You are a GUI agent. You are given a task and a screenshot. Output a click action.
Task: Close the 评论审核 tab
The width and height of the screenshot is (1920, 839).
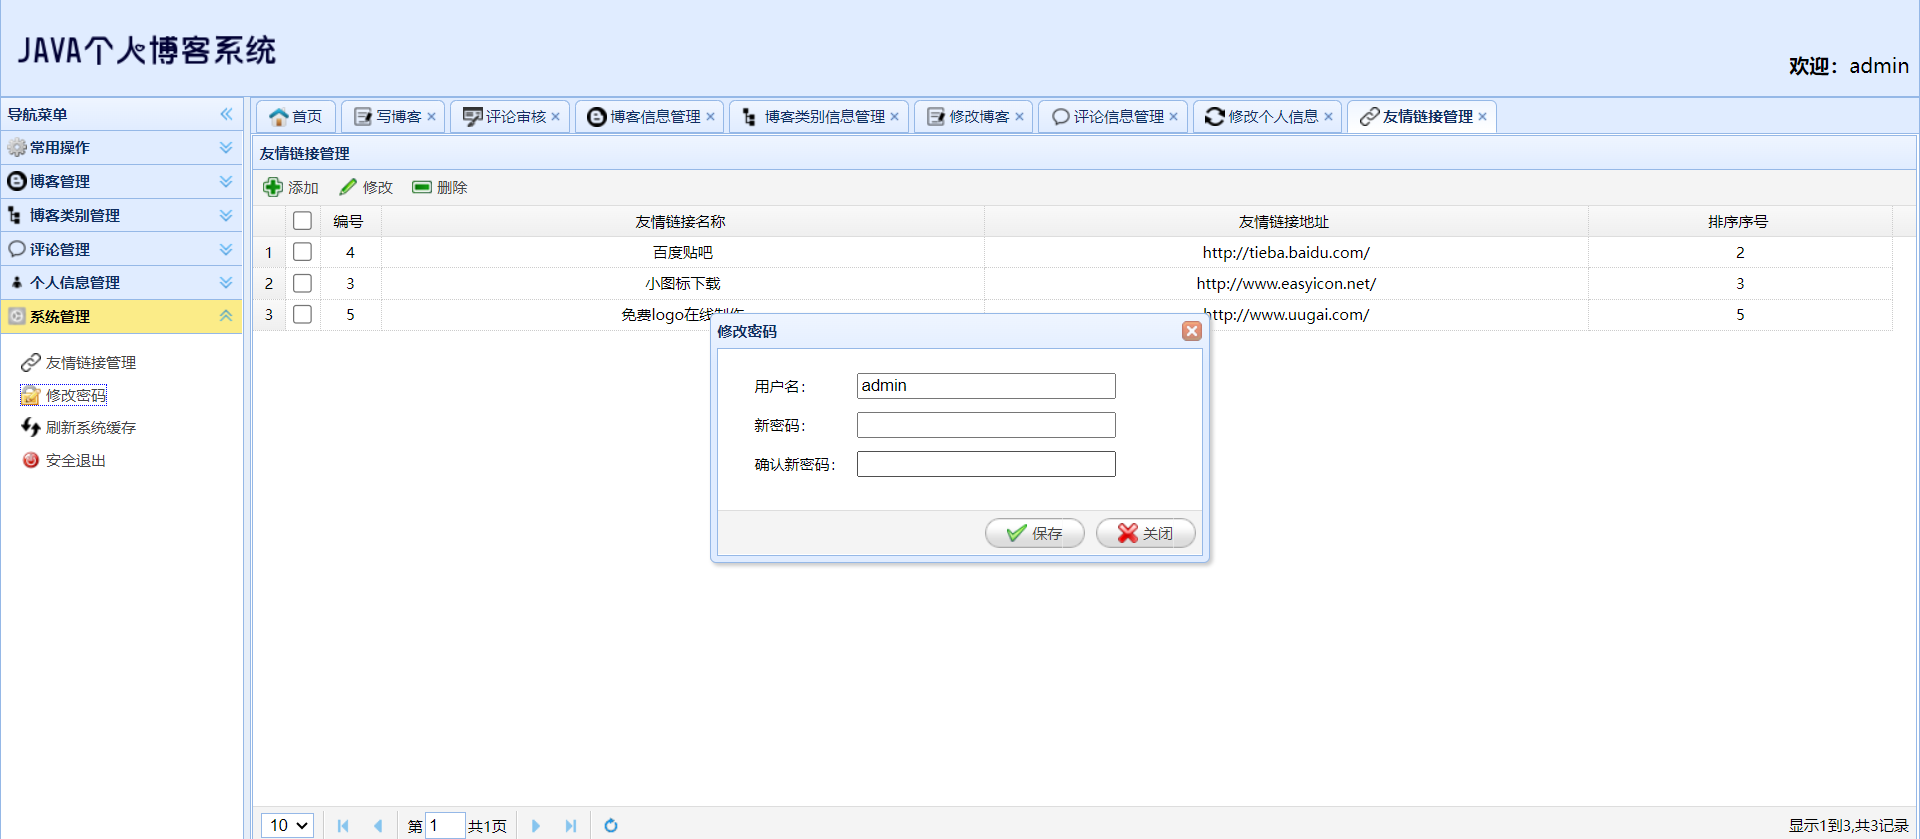click(x=555, y=117)
